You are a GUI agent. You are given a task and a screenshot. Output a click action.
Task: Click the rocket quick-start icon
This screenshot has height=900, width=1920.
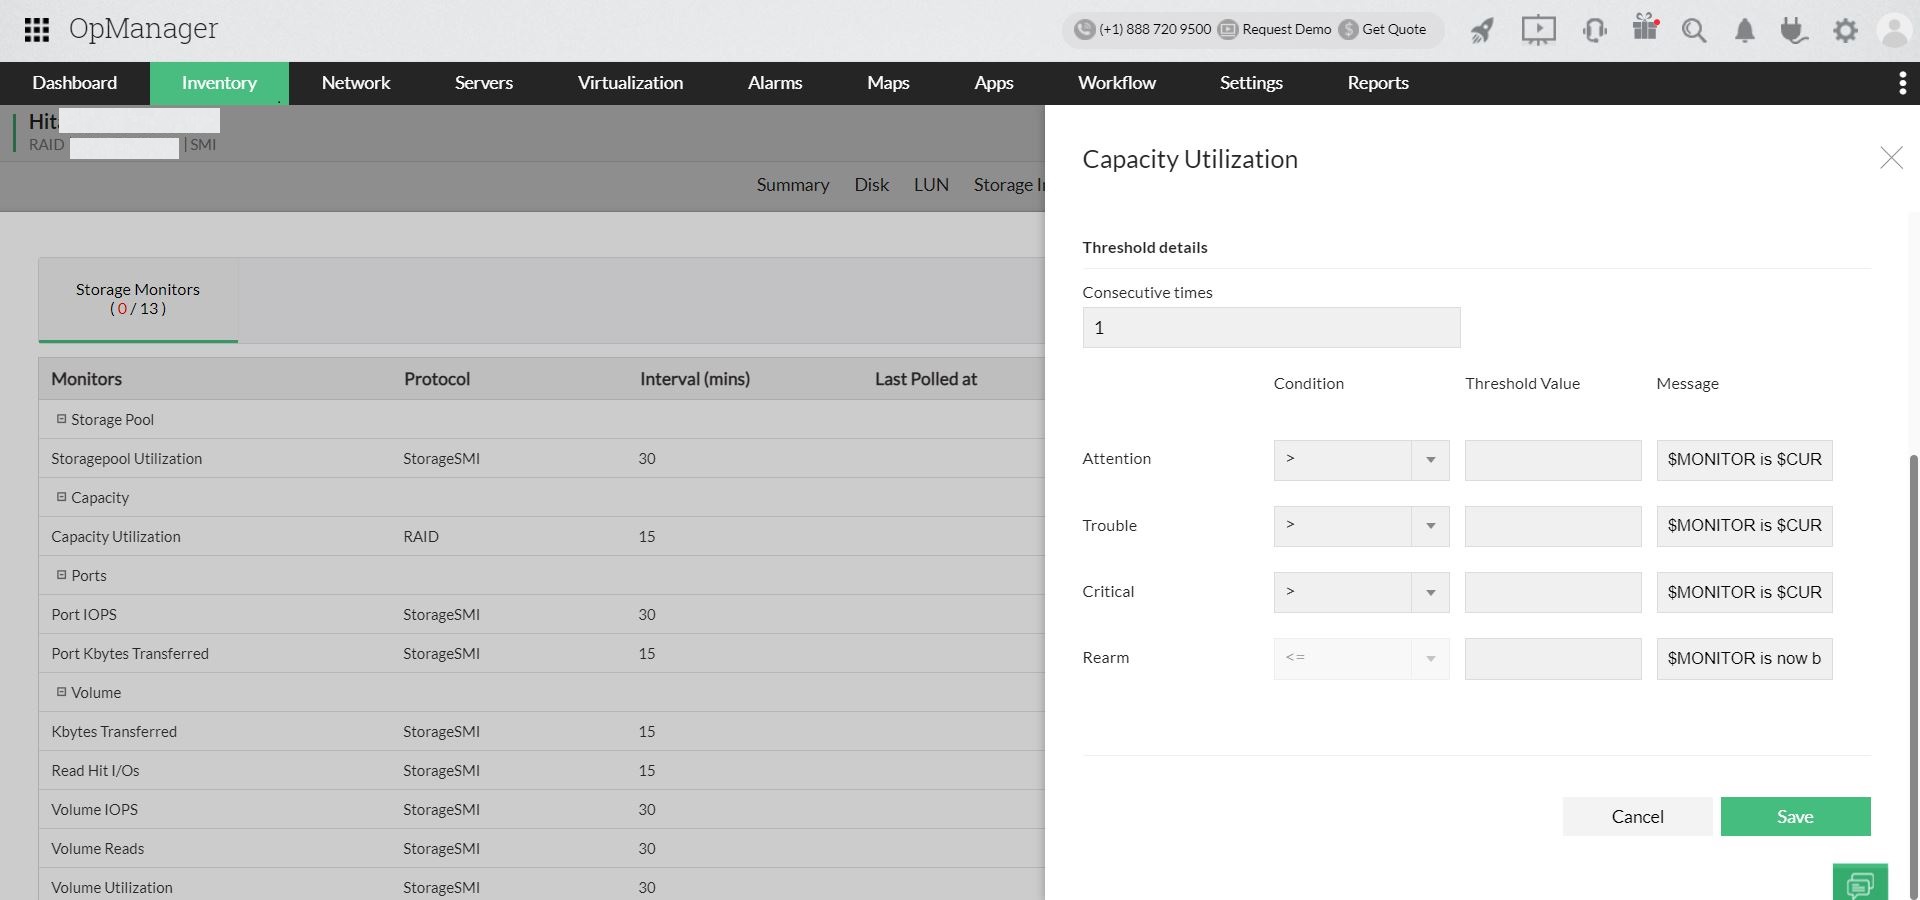click(1482, 30)
